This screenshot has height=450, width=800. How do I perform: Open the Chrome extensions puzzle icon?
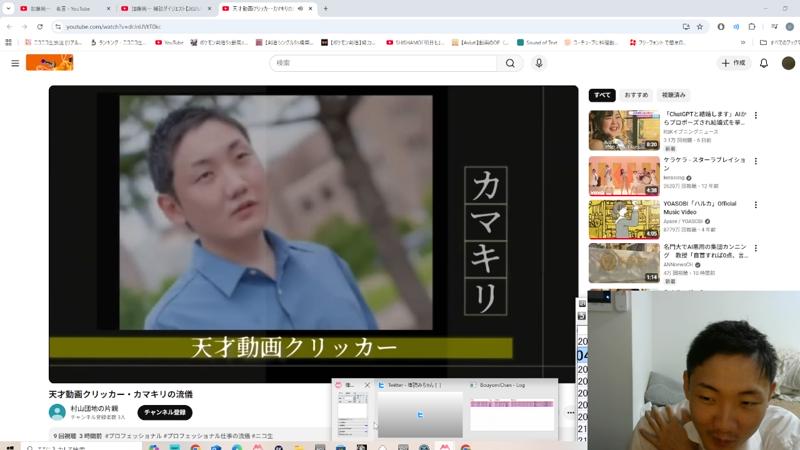tap(752, 27)
